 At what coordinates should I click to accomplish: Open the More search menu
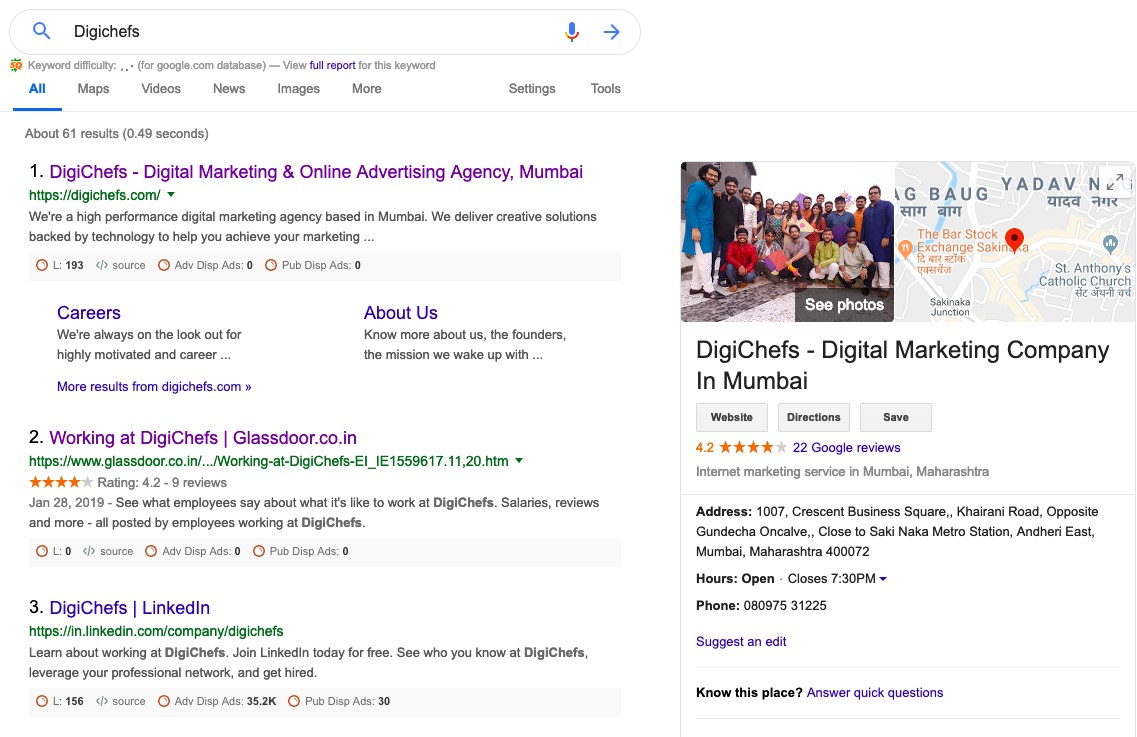click(366, 88)
